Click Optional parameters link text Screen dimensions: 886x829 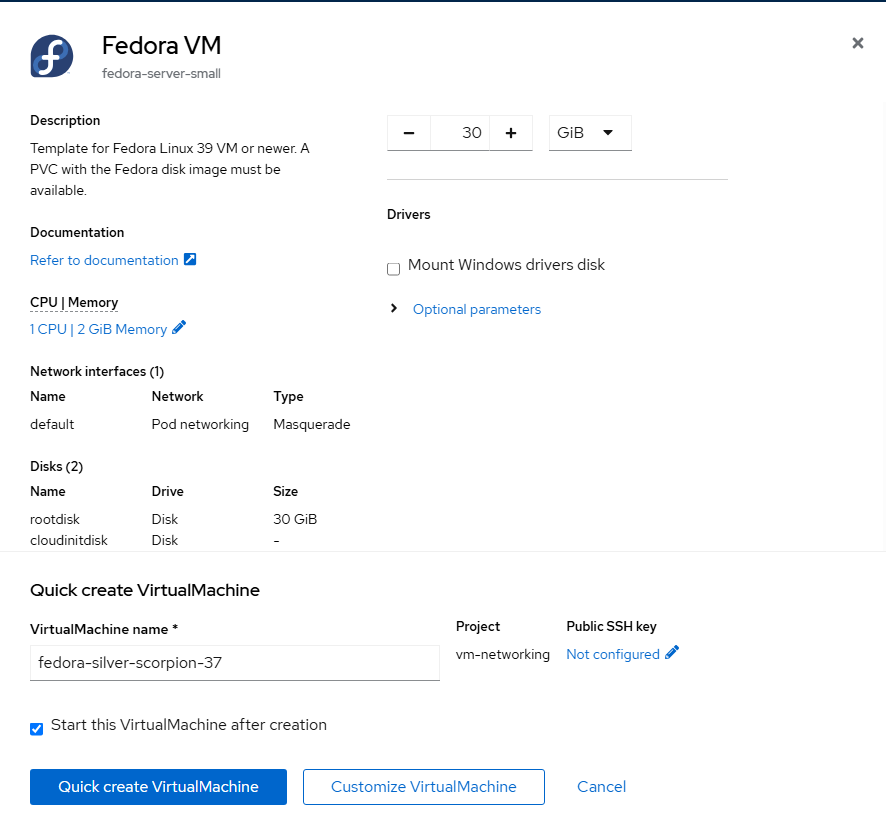pyautogui.click(x=477, y=310)
